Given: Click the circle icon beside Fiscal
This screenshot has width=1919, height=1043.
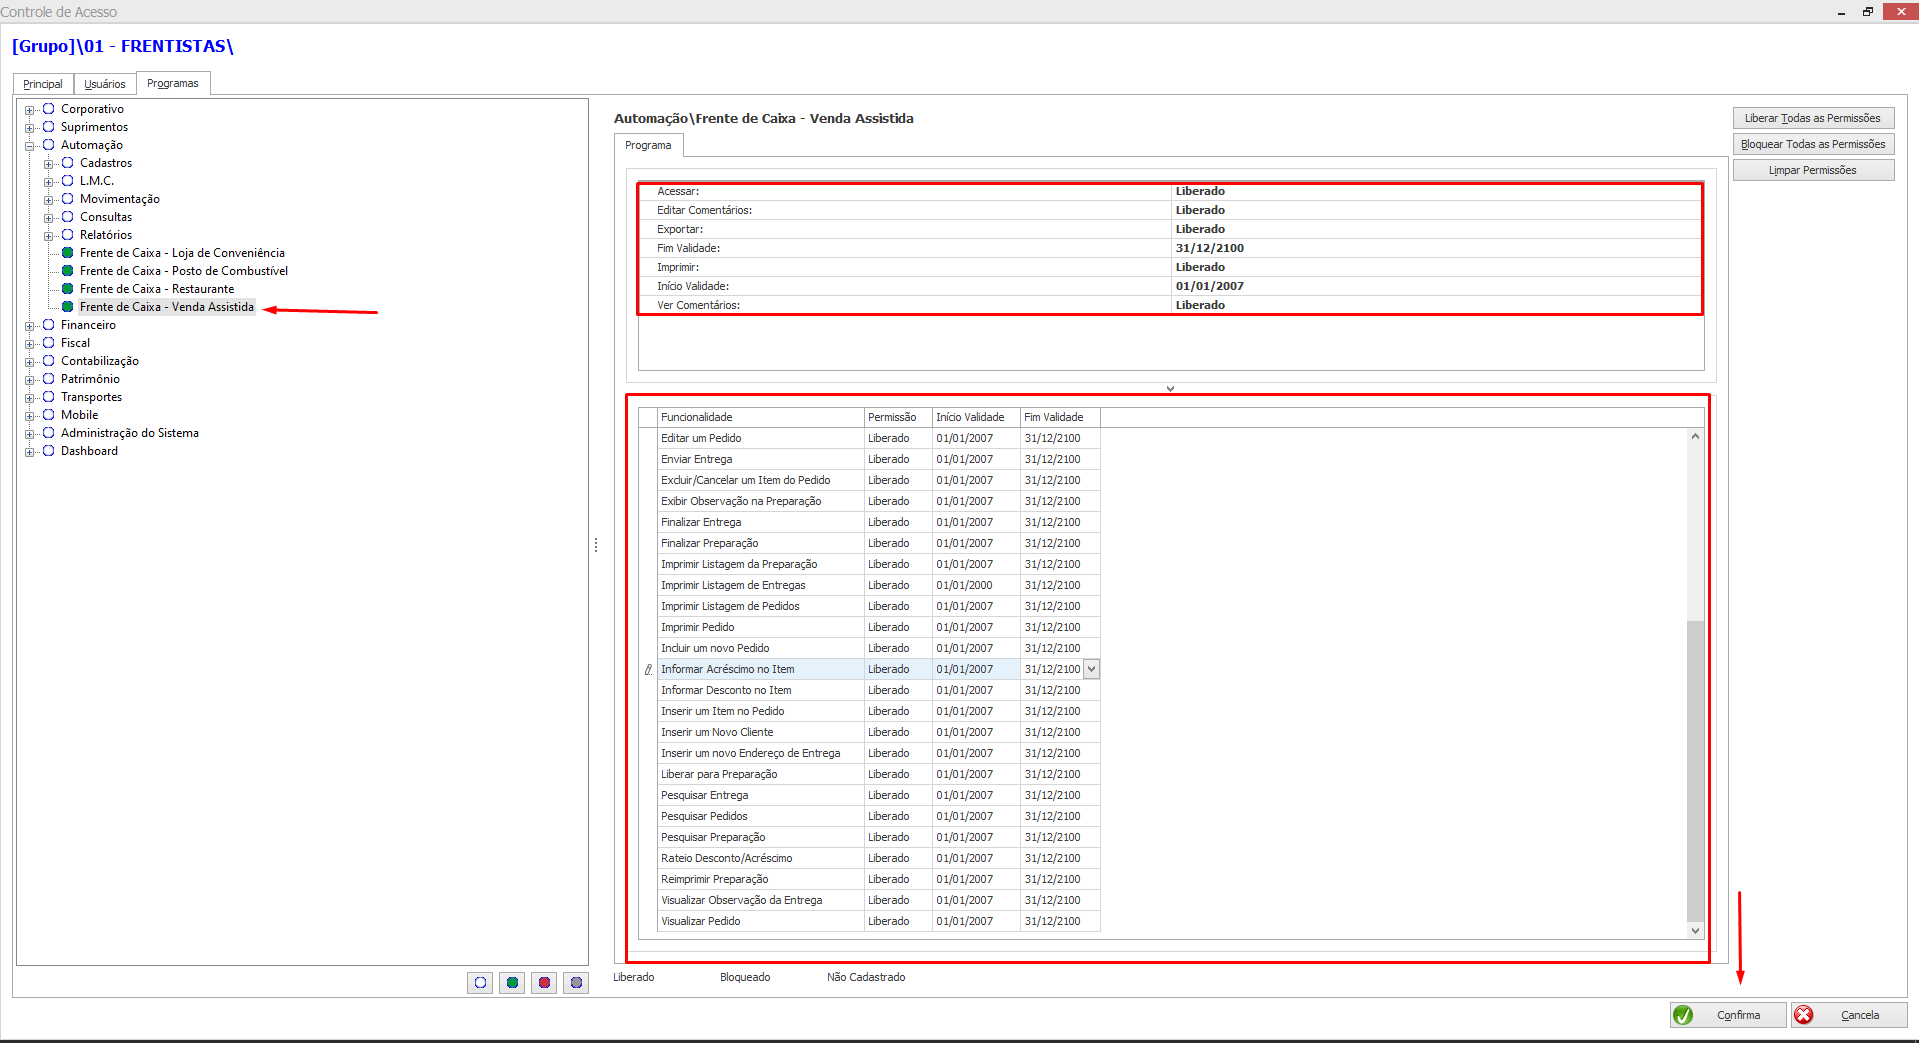Looking at the screenshot, I should point(48,343).
